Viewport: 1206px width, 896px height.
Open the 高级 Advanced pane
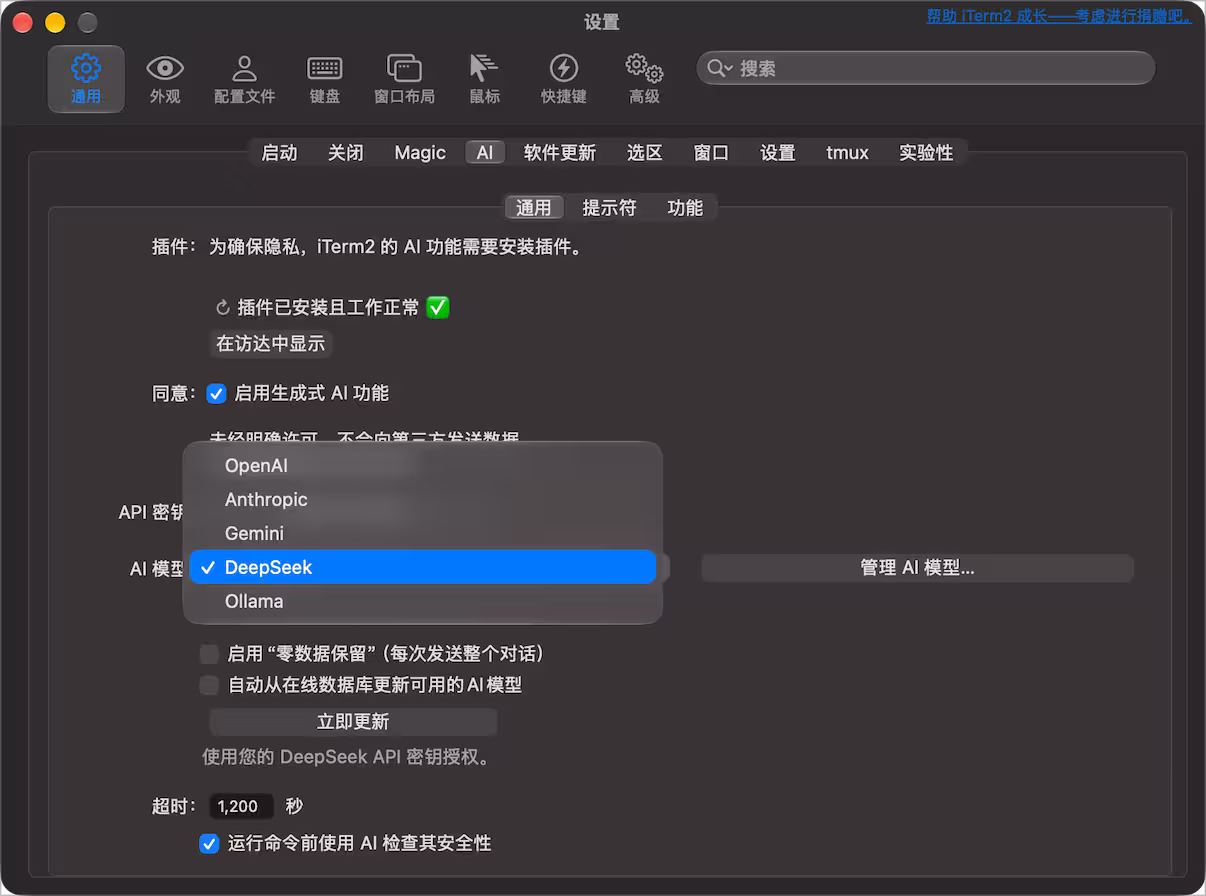tap(644, 79)
